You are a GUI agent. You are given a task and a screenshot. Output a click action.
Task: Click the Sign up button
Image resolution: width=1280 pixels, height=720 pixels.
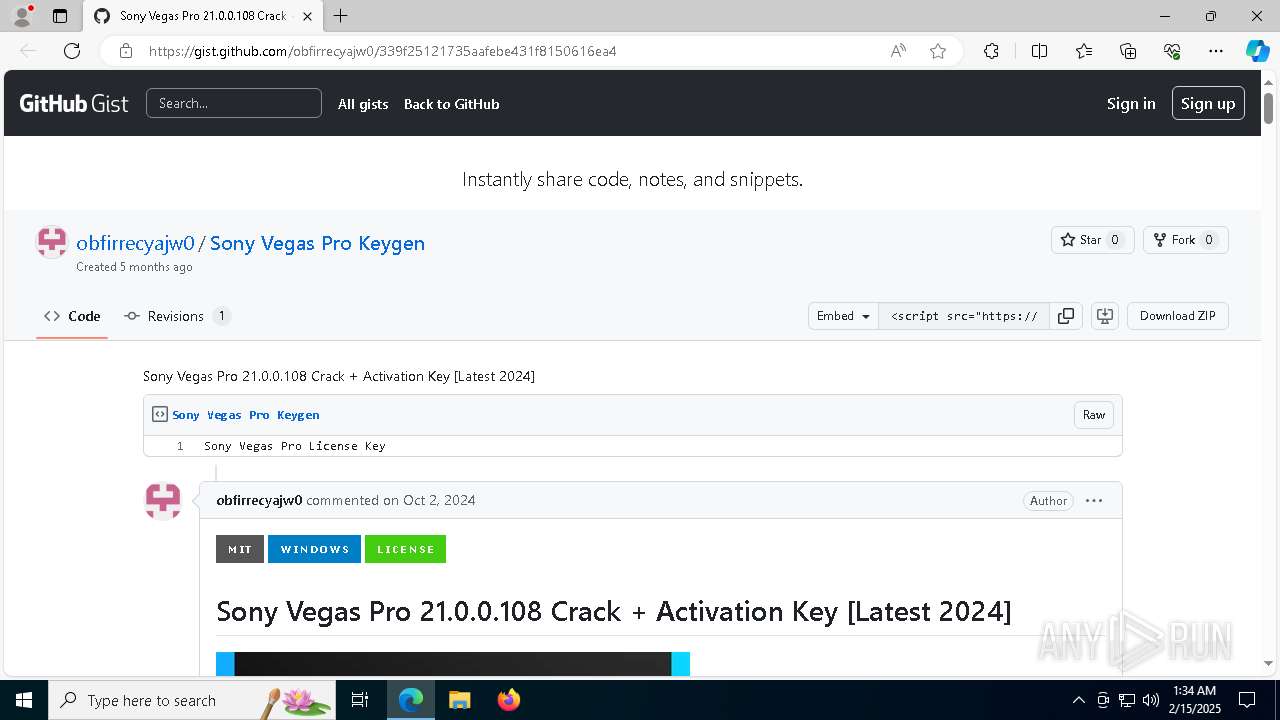click(1208, 104)
